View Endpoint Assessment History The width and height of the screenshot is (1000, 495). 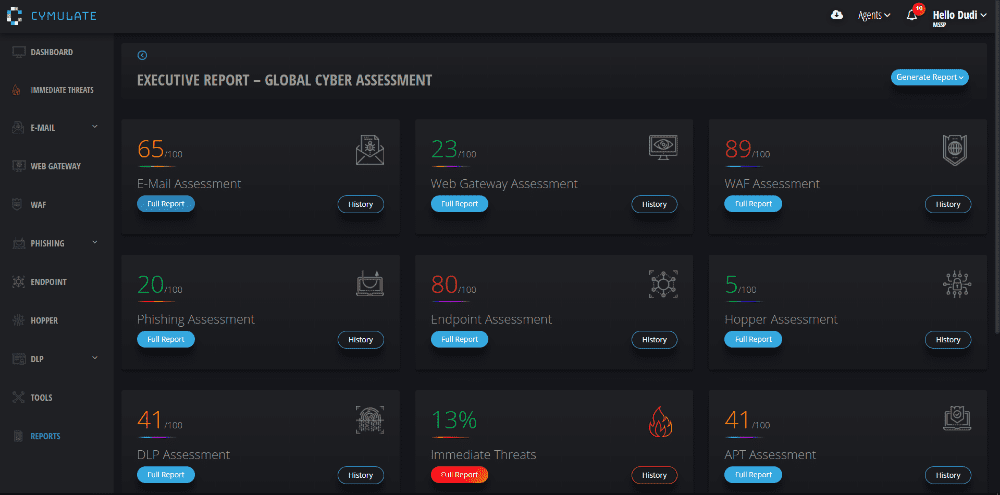(654, 339)
